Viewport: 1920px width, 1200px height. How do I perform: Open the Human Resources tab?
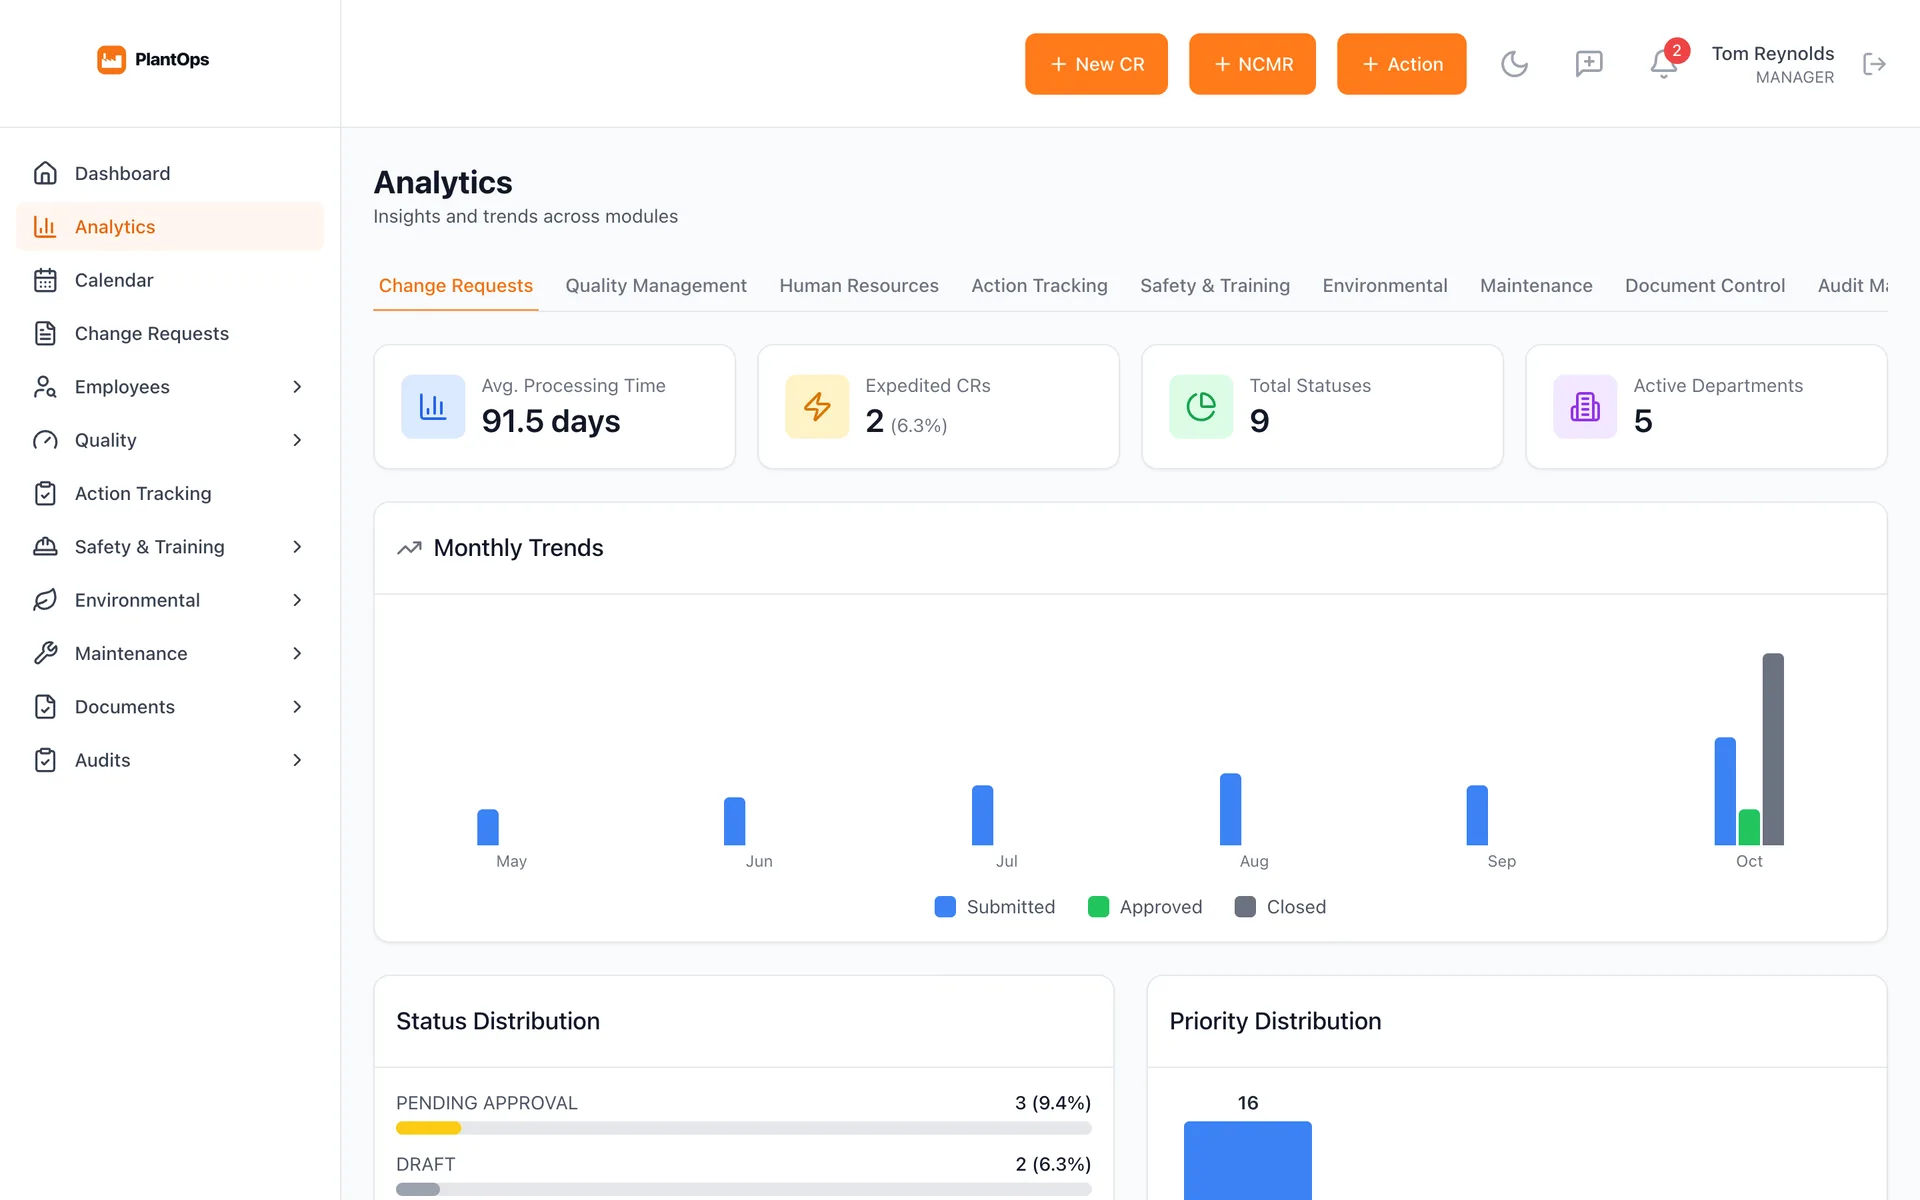(x=859, y=286)
